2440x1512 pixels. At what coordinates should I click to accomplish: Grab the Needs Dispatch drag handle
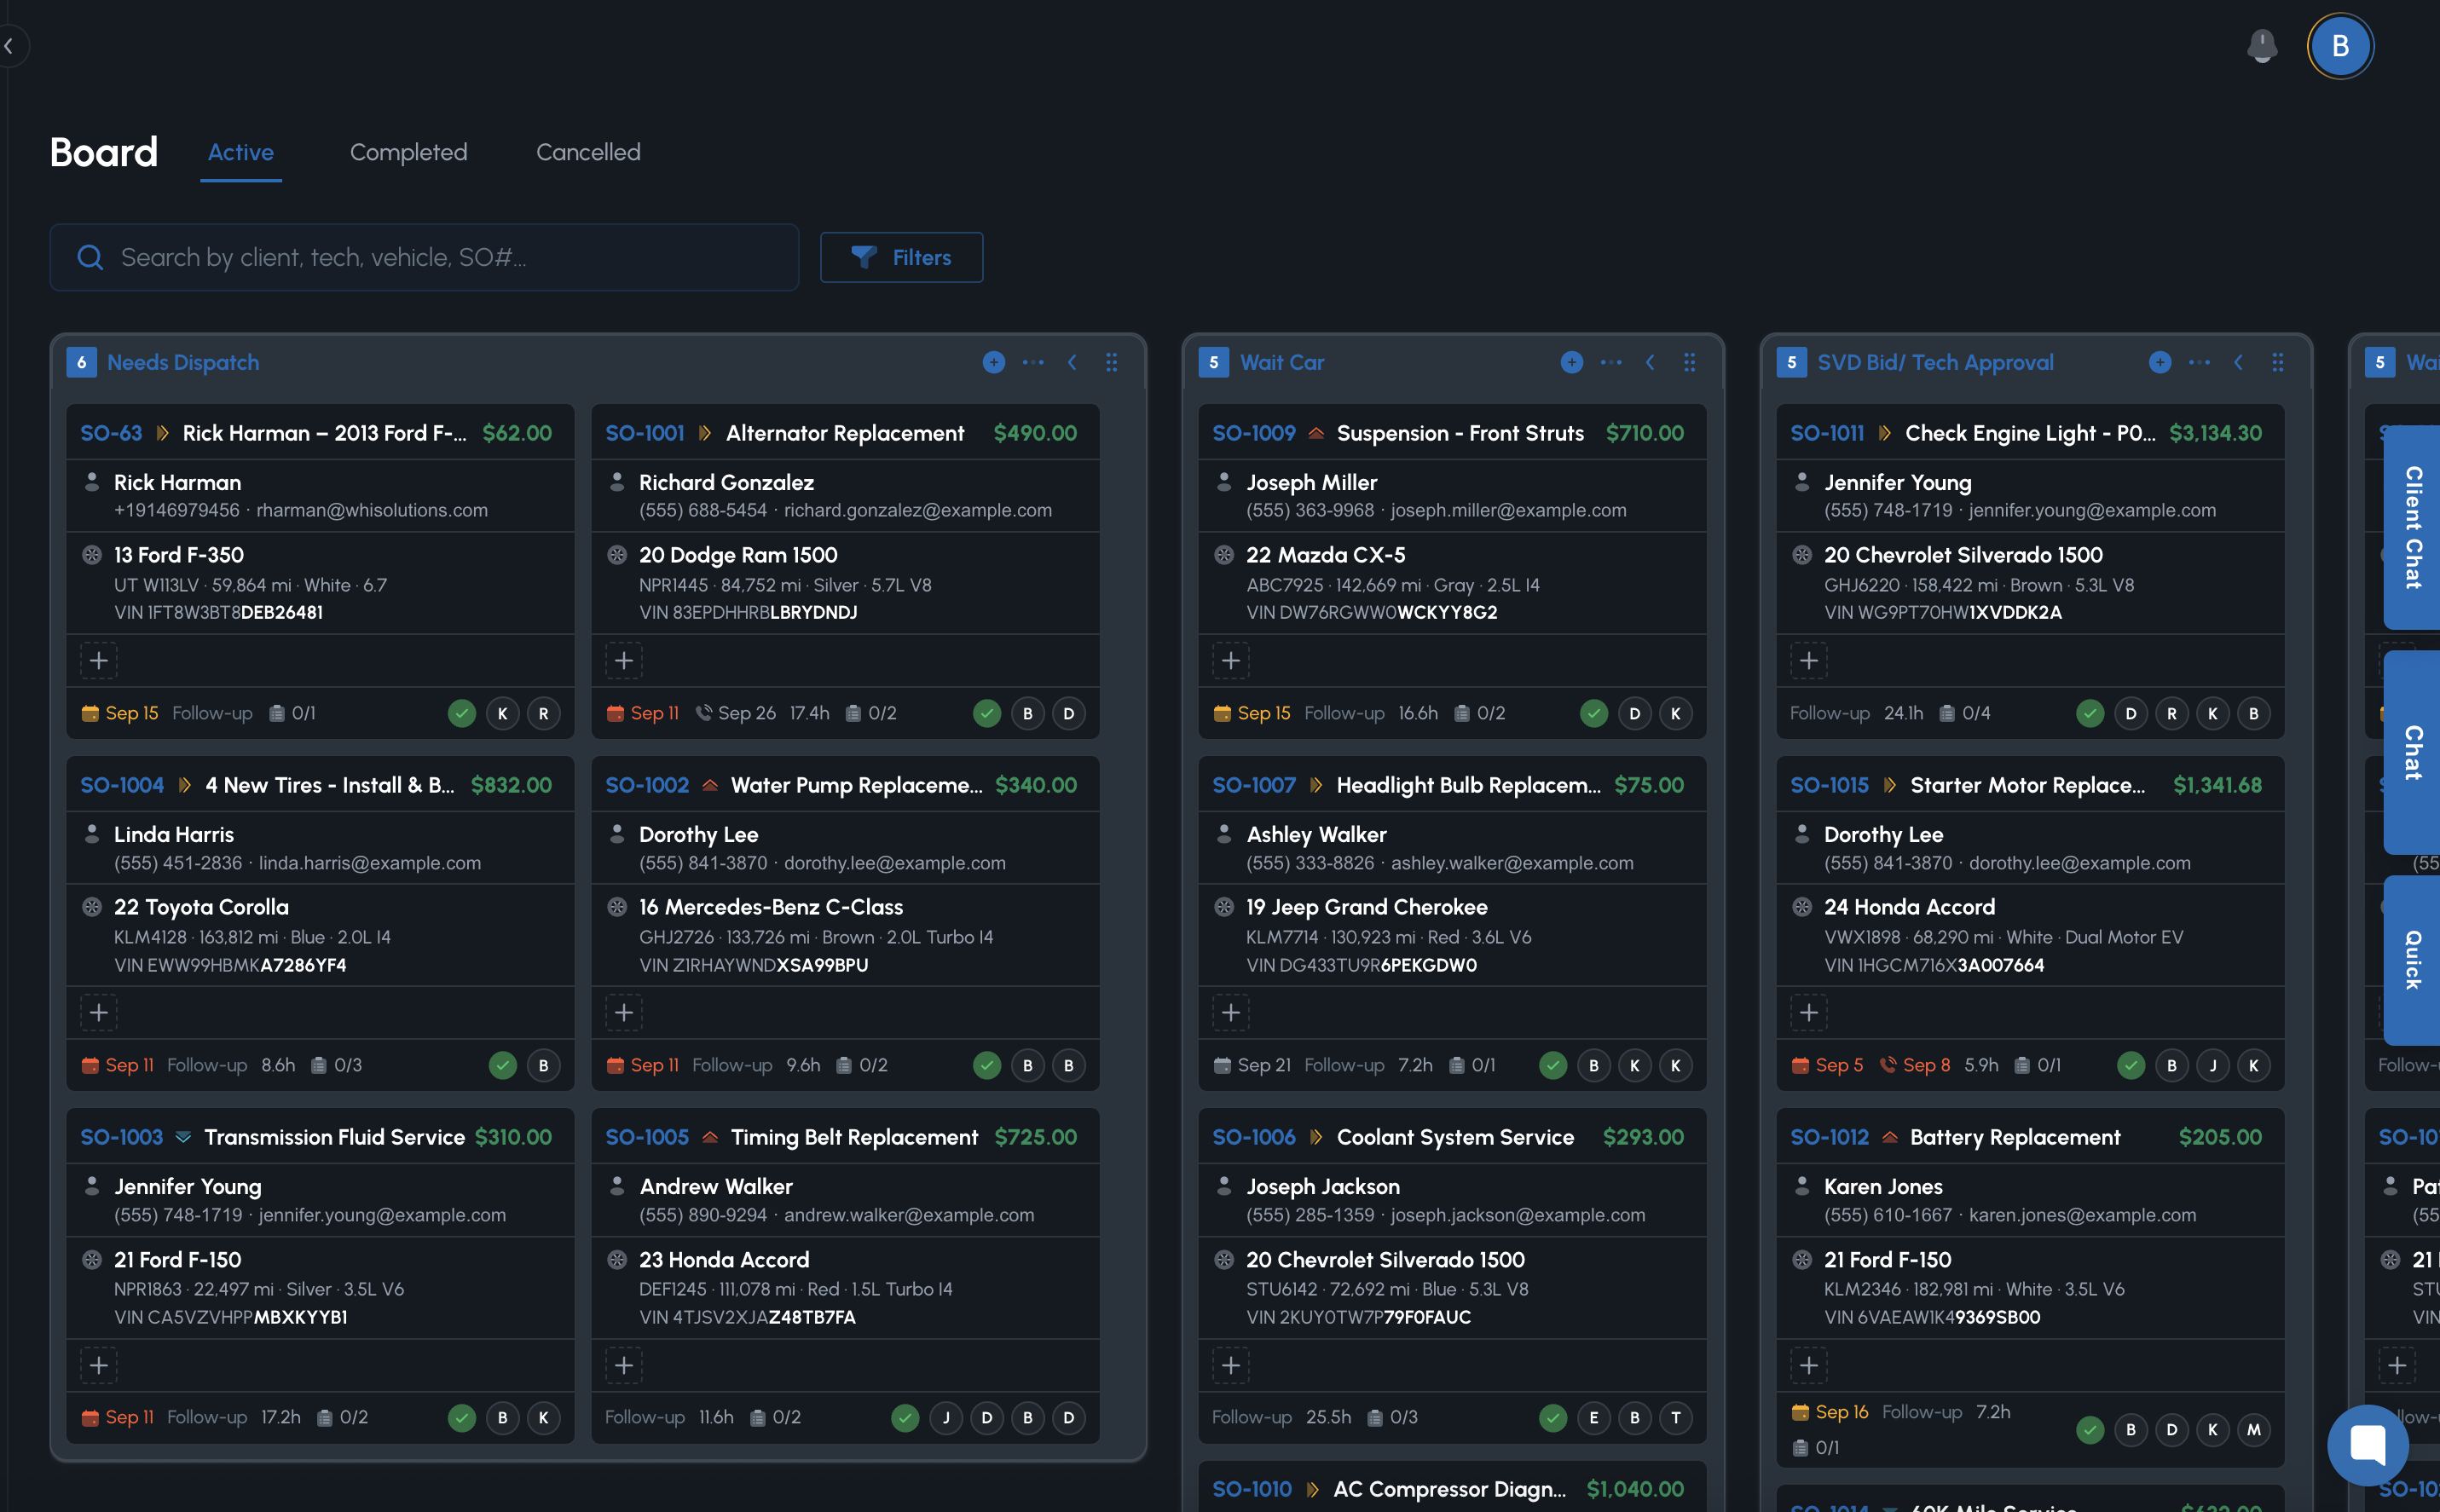coord(1111,362)
